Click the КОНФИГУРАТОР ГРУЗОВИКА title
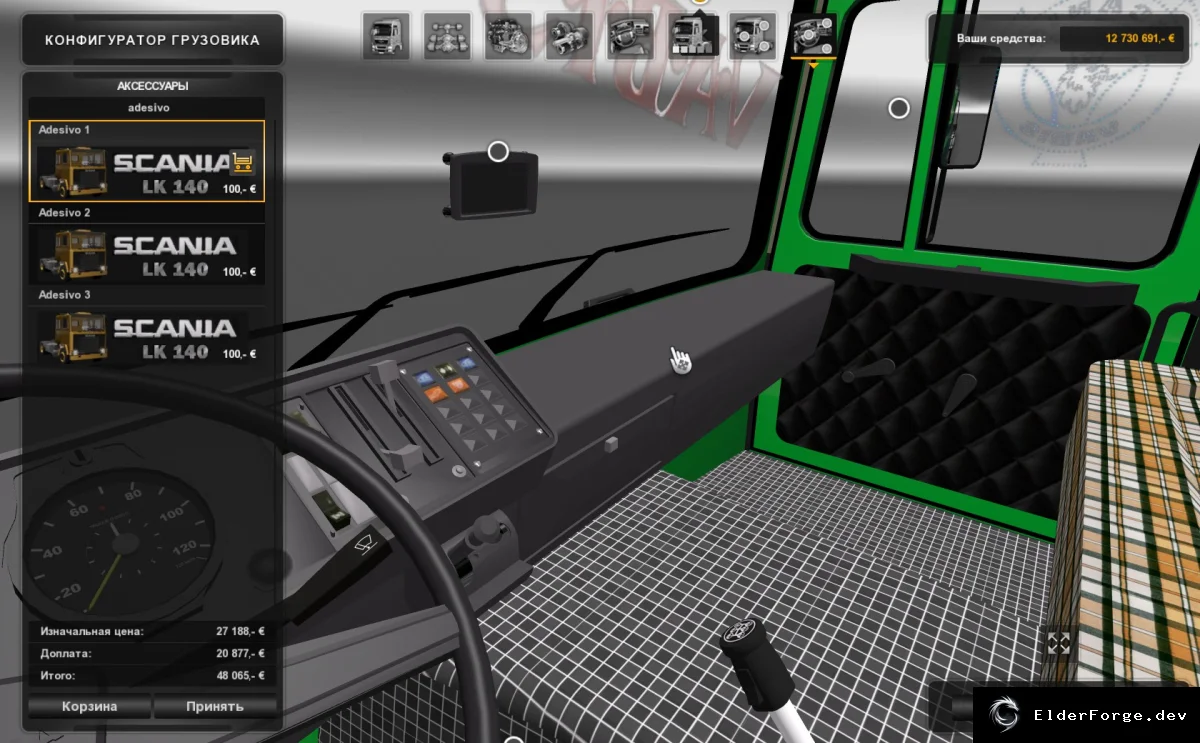 click(x=152, y=40)
